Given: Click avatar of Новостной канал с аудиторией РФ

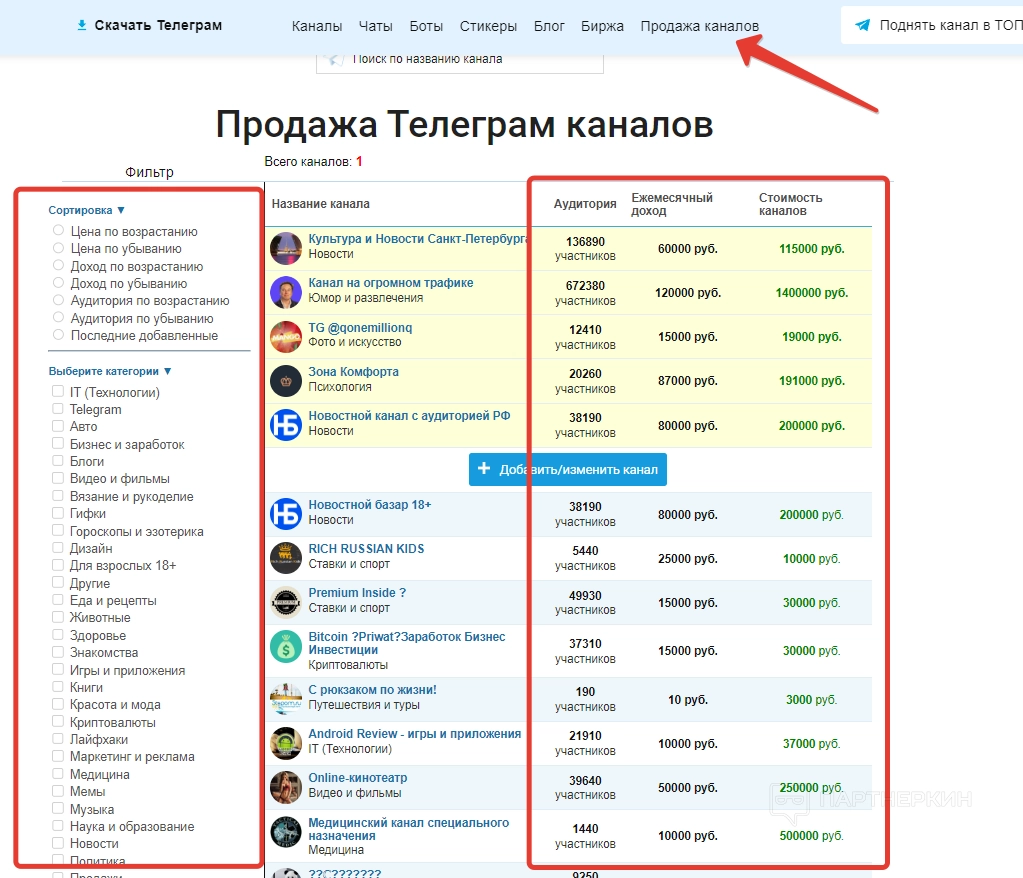Looking at the screenshot, I should [x=286, y=425].
